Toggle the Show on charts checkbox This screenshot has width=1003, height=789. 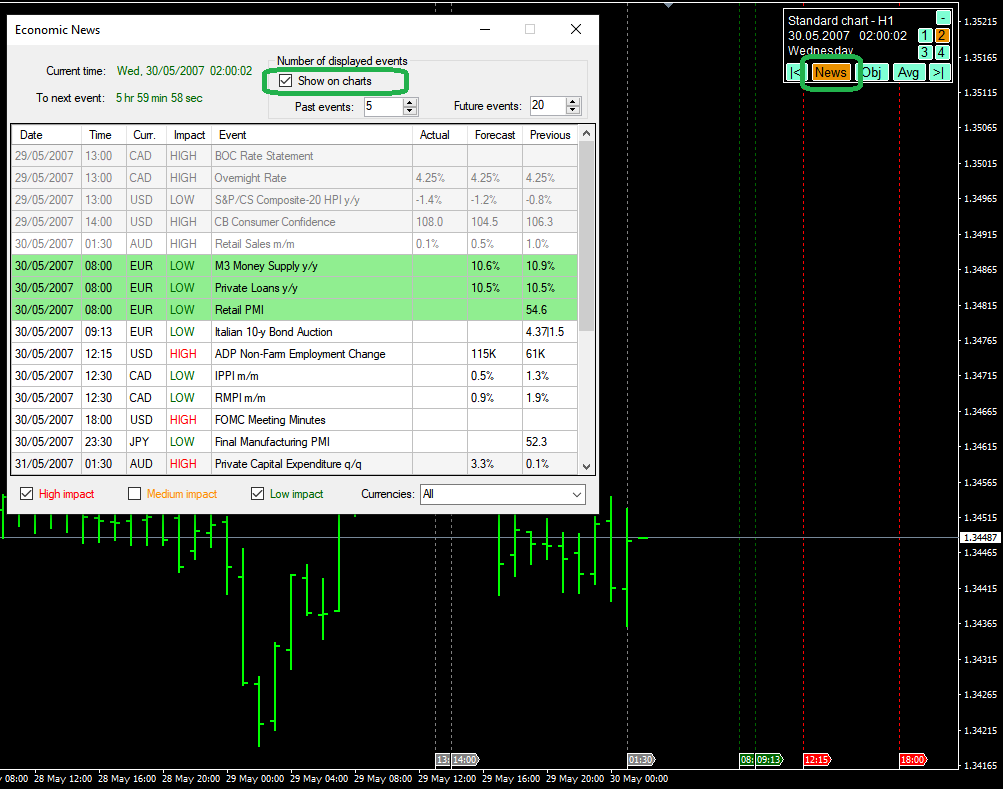(285, 81)
